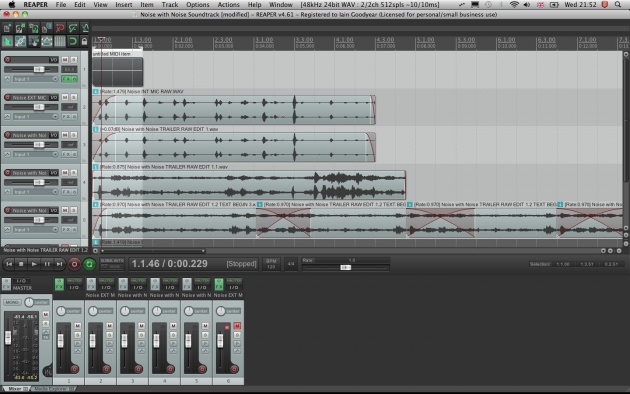Open FX on mixer channel 1 strip
Screen dimensions: 630x394
[x=59, y=284]
